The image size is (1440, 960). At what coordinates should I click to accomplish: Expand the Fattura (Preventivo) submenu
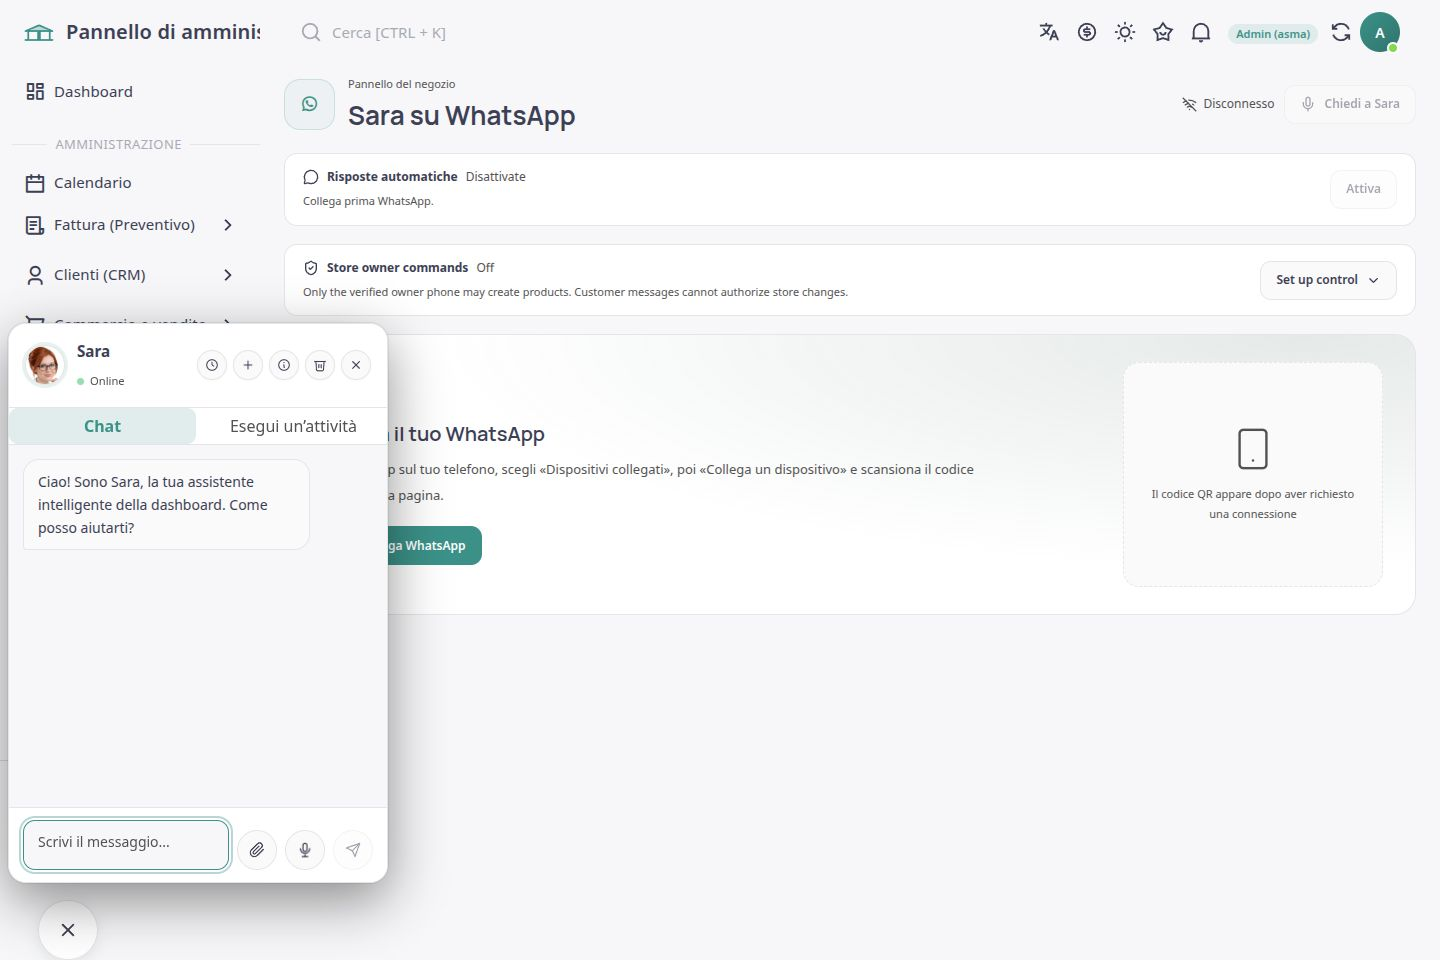click(x=130, y=225)
